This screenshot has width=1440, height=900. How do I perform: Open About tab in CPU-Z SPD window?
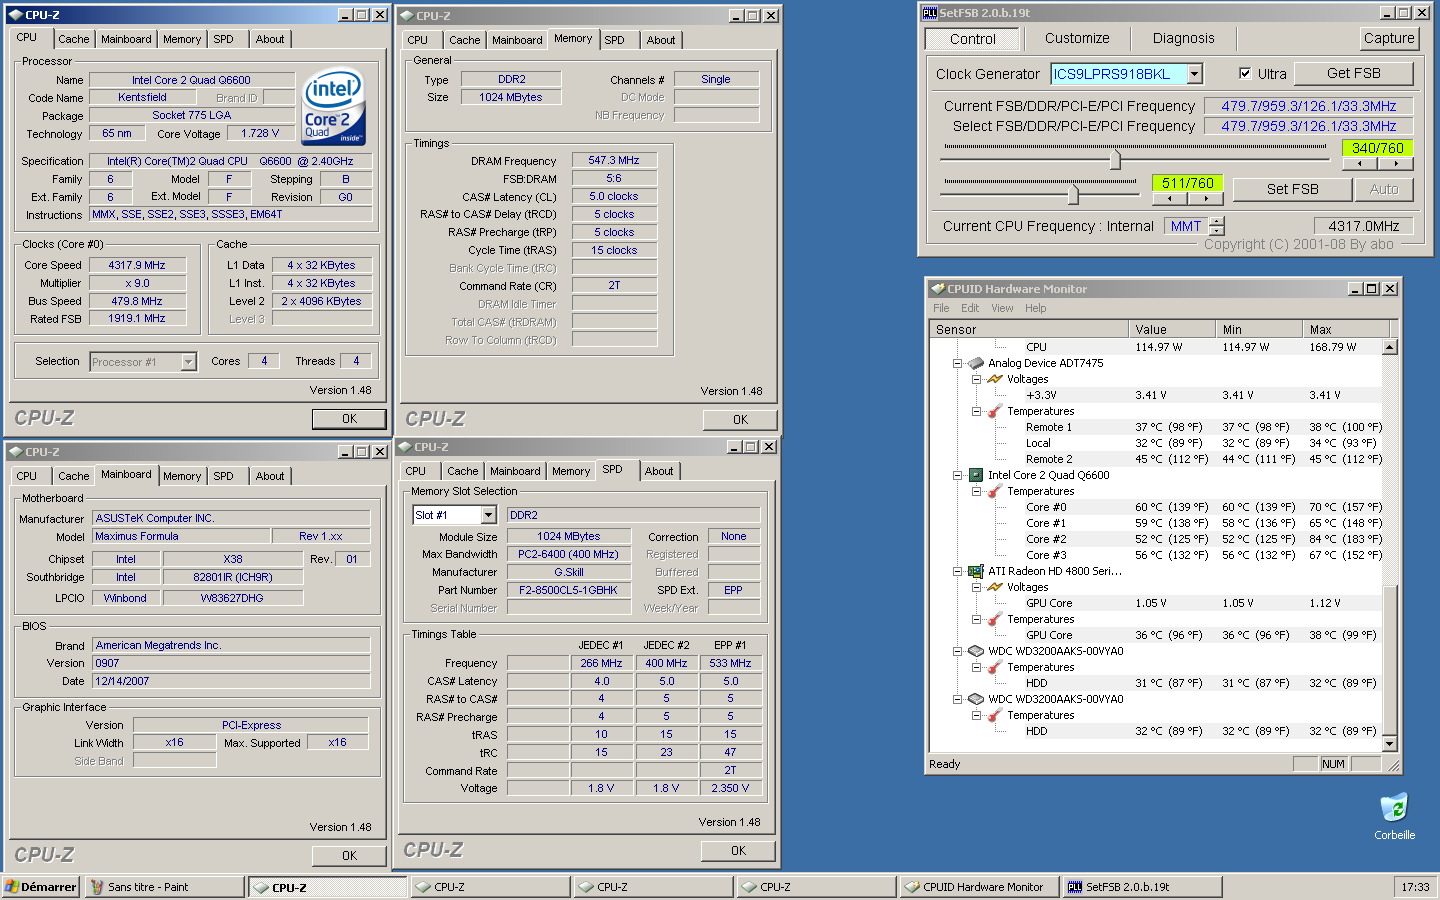(659, 471)
